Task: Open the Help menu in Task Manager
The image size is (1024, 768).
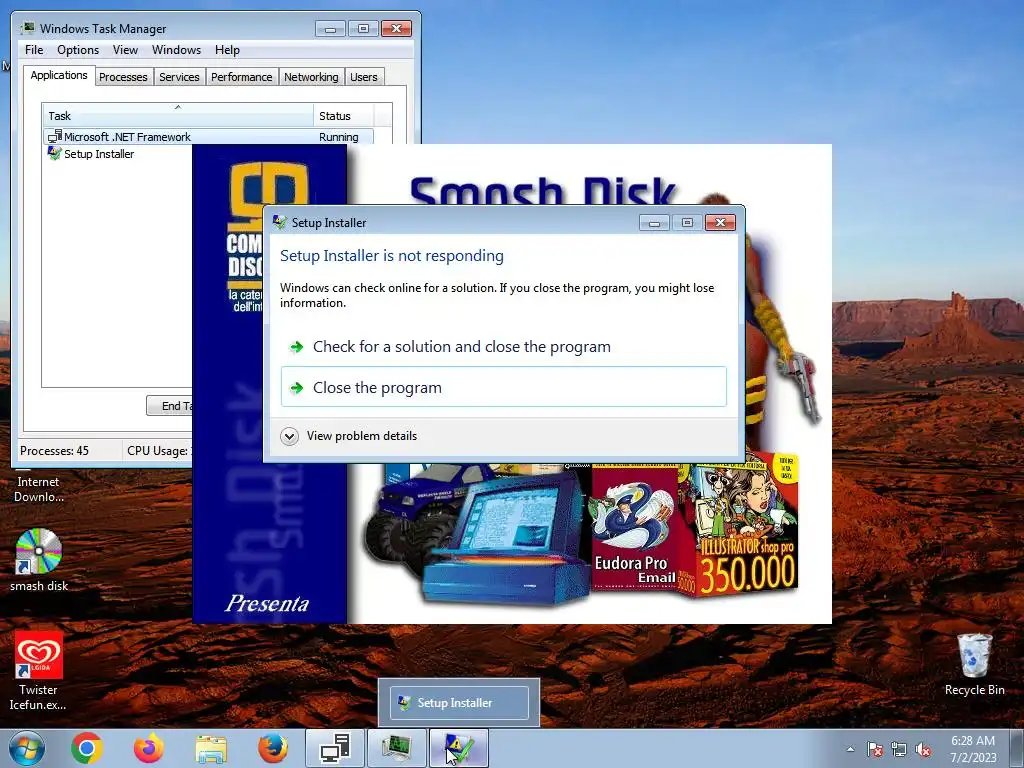Action: [227, 50]
